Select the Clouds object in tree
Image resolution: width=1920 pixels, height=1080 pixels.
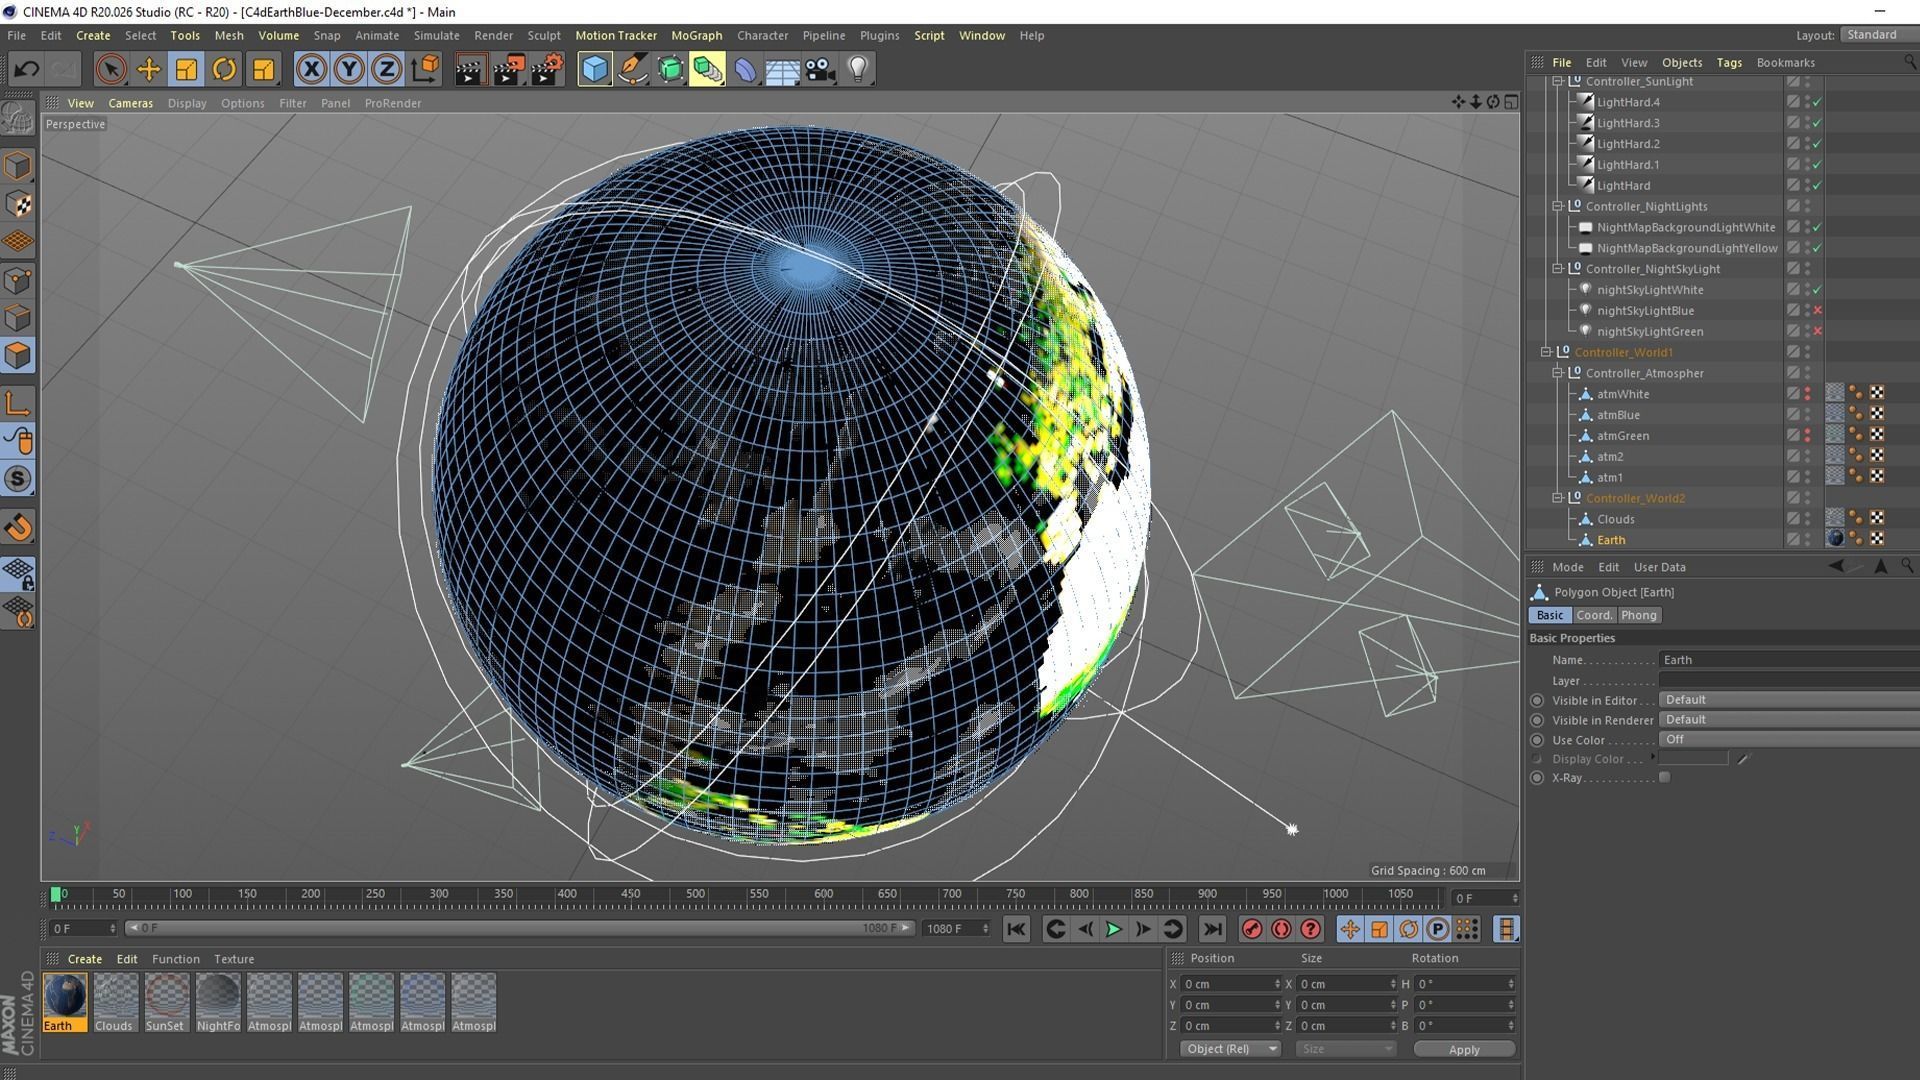(x=1615, y=519)
